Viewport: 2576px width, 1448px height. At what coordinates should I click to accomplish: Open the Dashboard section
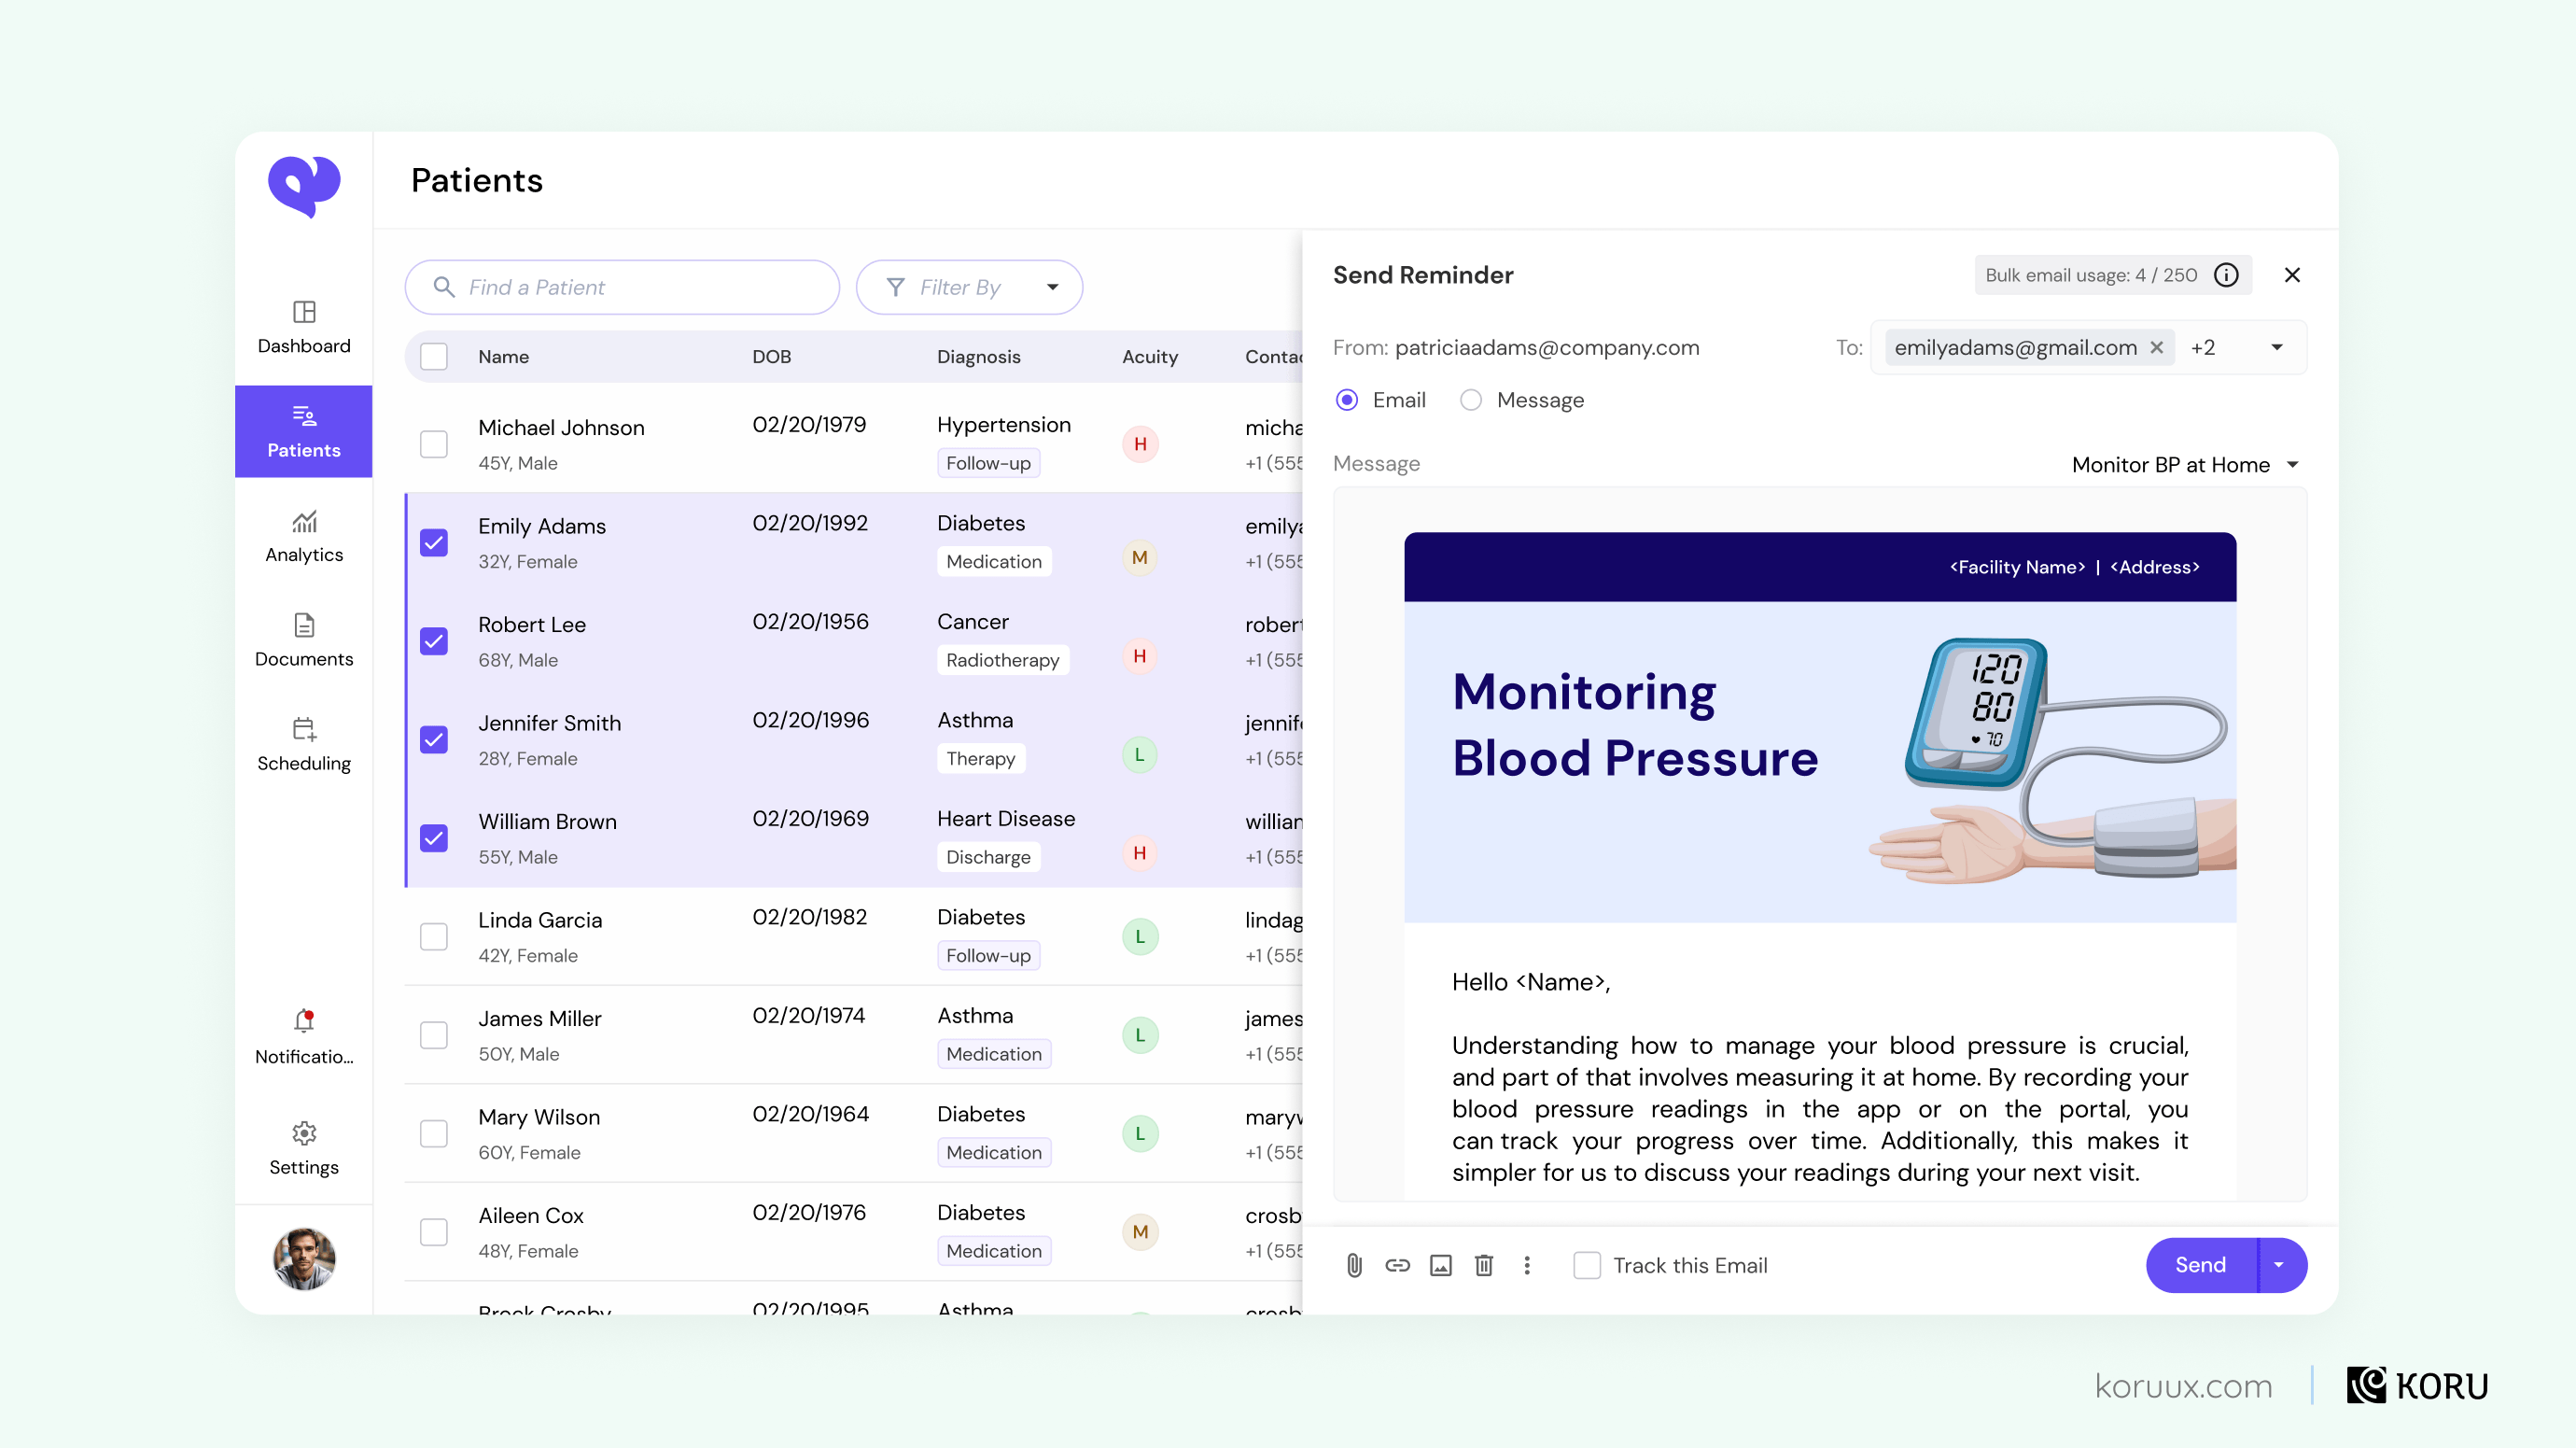303,327
